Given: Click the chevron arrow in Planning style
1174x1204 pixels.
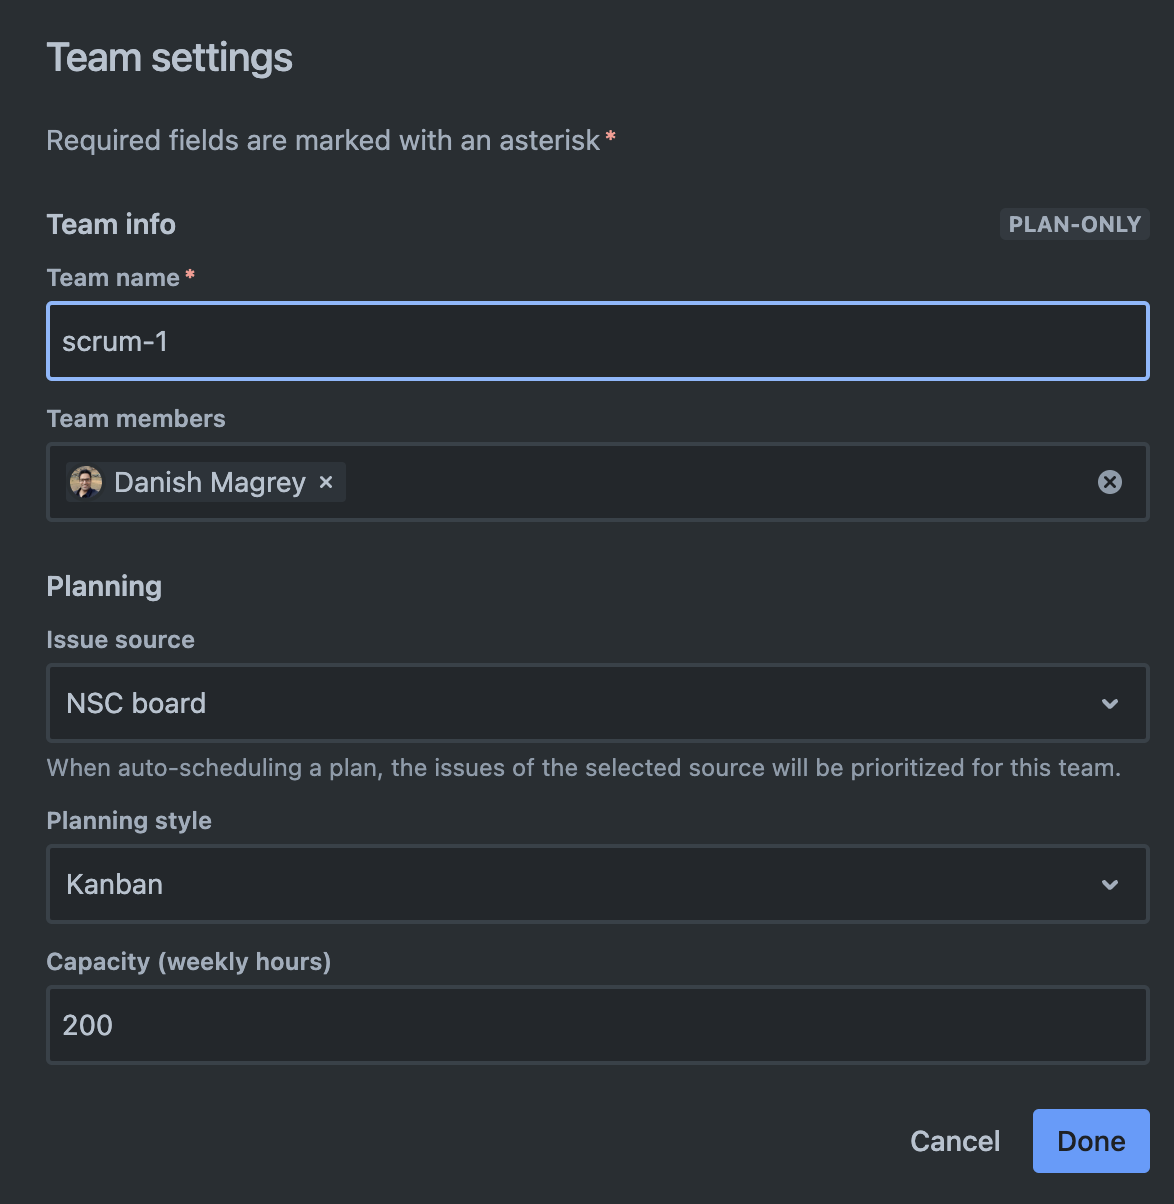Looking at the screenshot, I should pos(1109,884).
